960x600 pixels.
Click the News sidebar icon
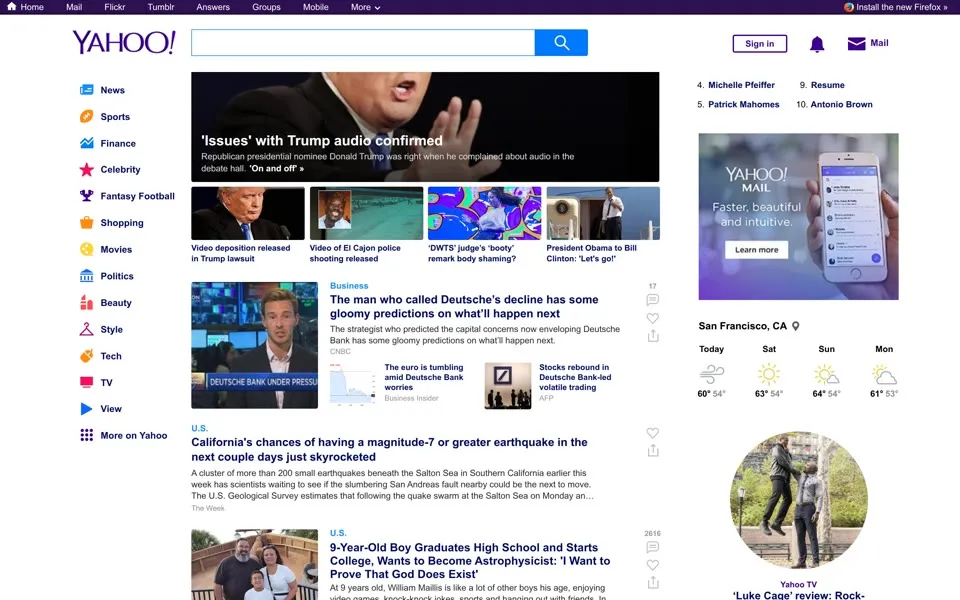86,90
